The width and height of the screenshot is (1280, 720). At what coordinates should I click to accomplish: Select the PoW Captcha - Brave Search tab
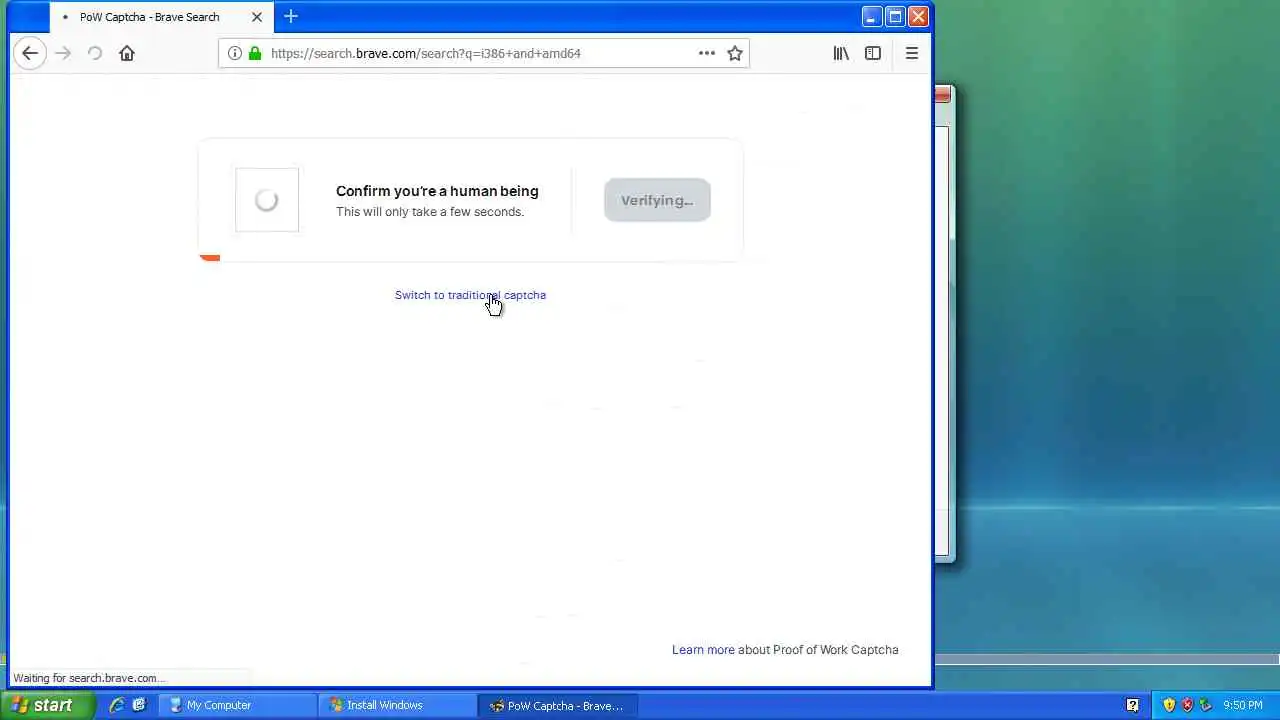(x=160, y=17)
